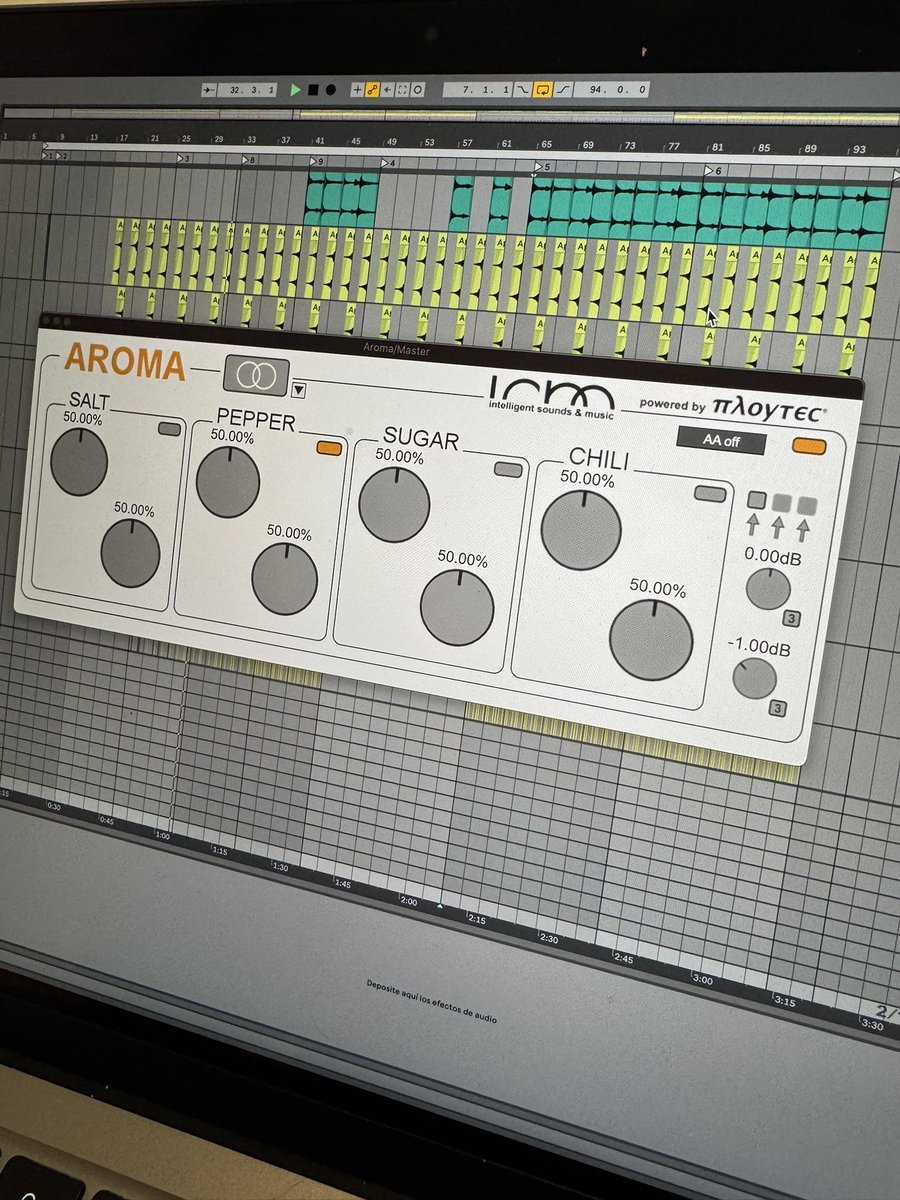Toggle the Follow arrow button in transport

point(207,89)
